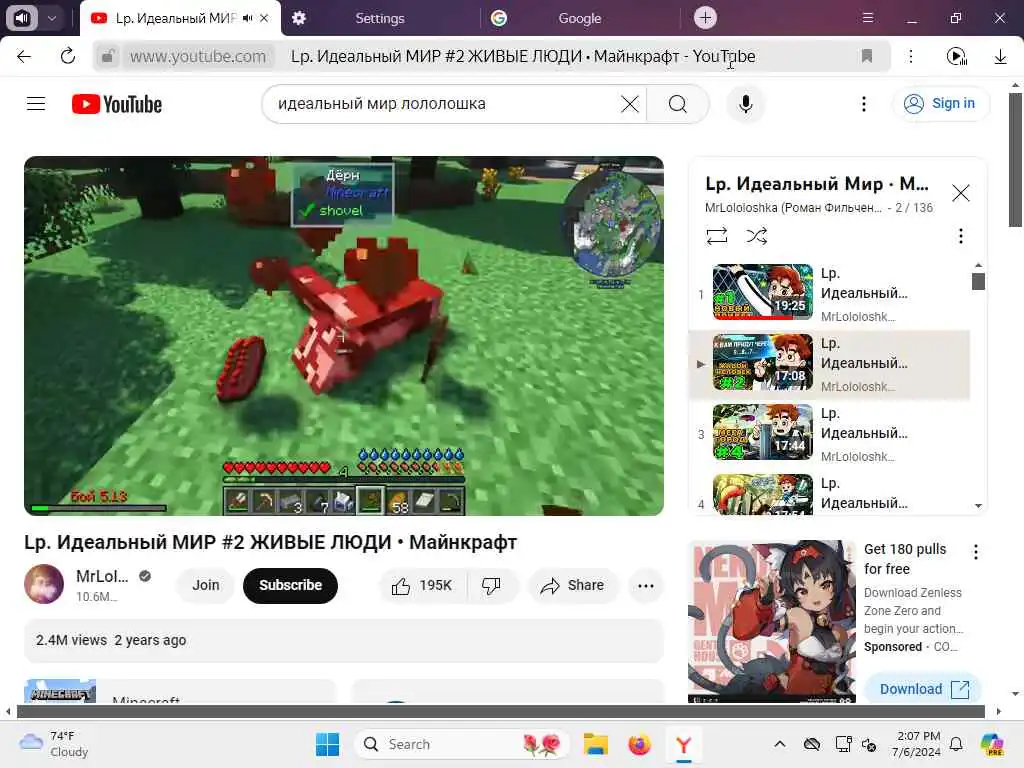The height and width of the screenshot is (768, 1024).
Task: Open playlist item number 4
Action: coord(829,493)
